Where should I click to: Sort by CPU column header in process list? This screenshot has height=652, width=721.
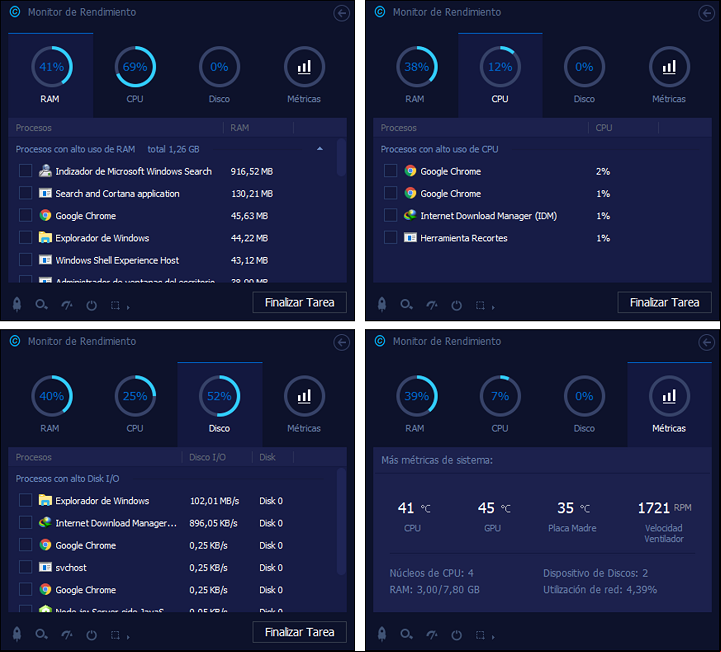(x=623, y=128)
